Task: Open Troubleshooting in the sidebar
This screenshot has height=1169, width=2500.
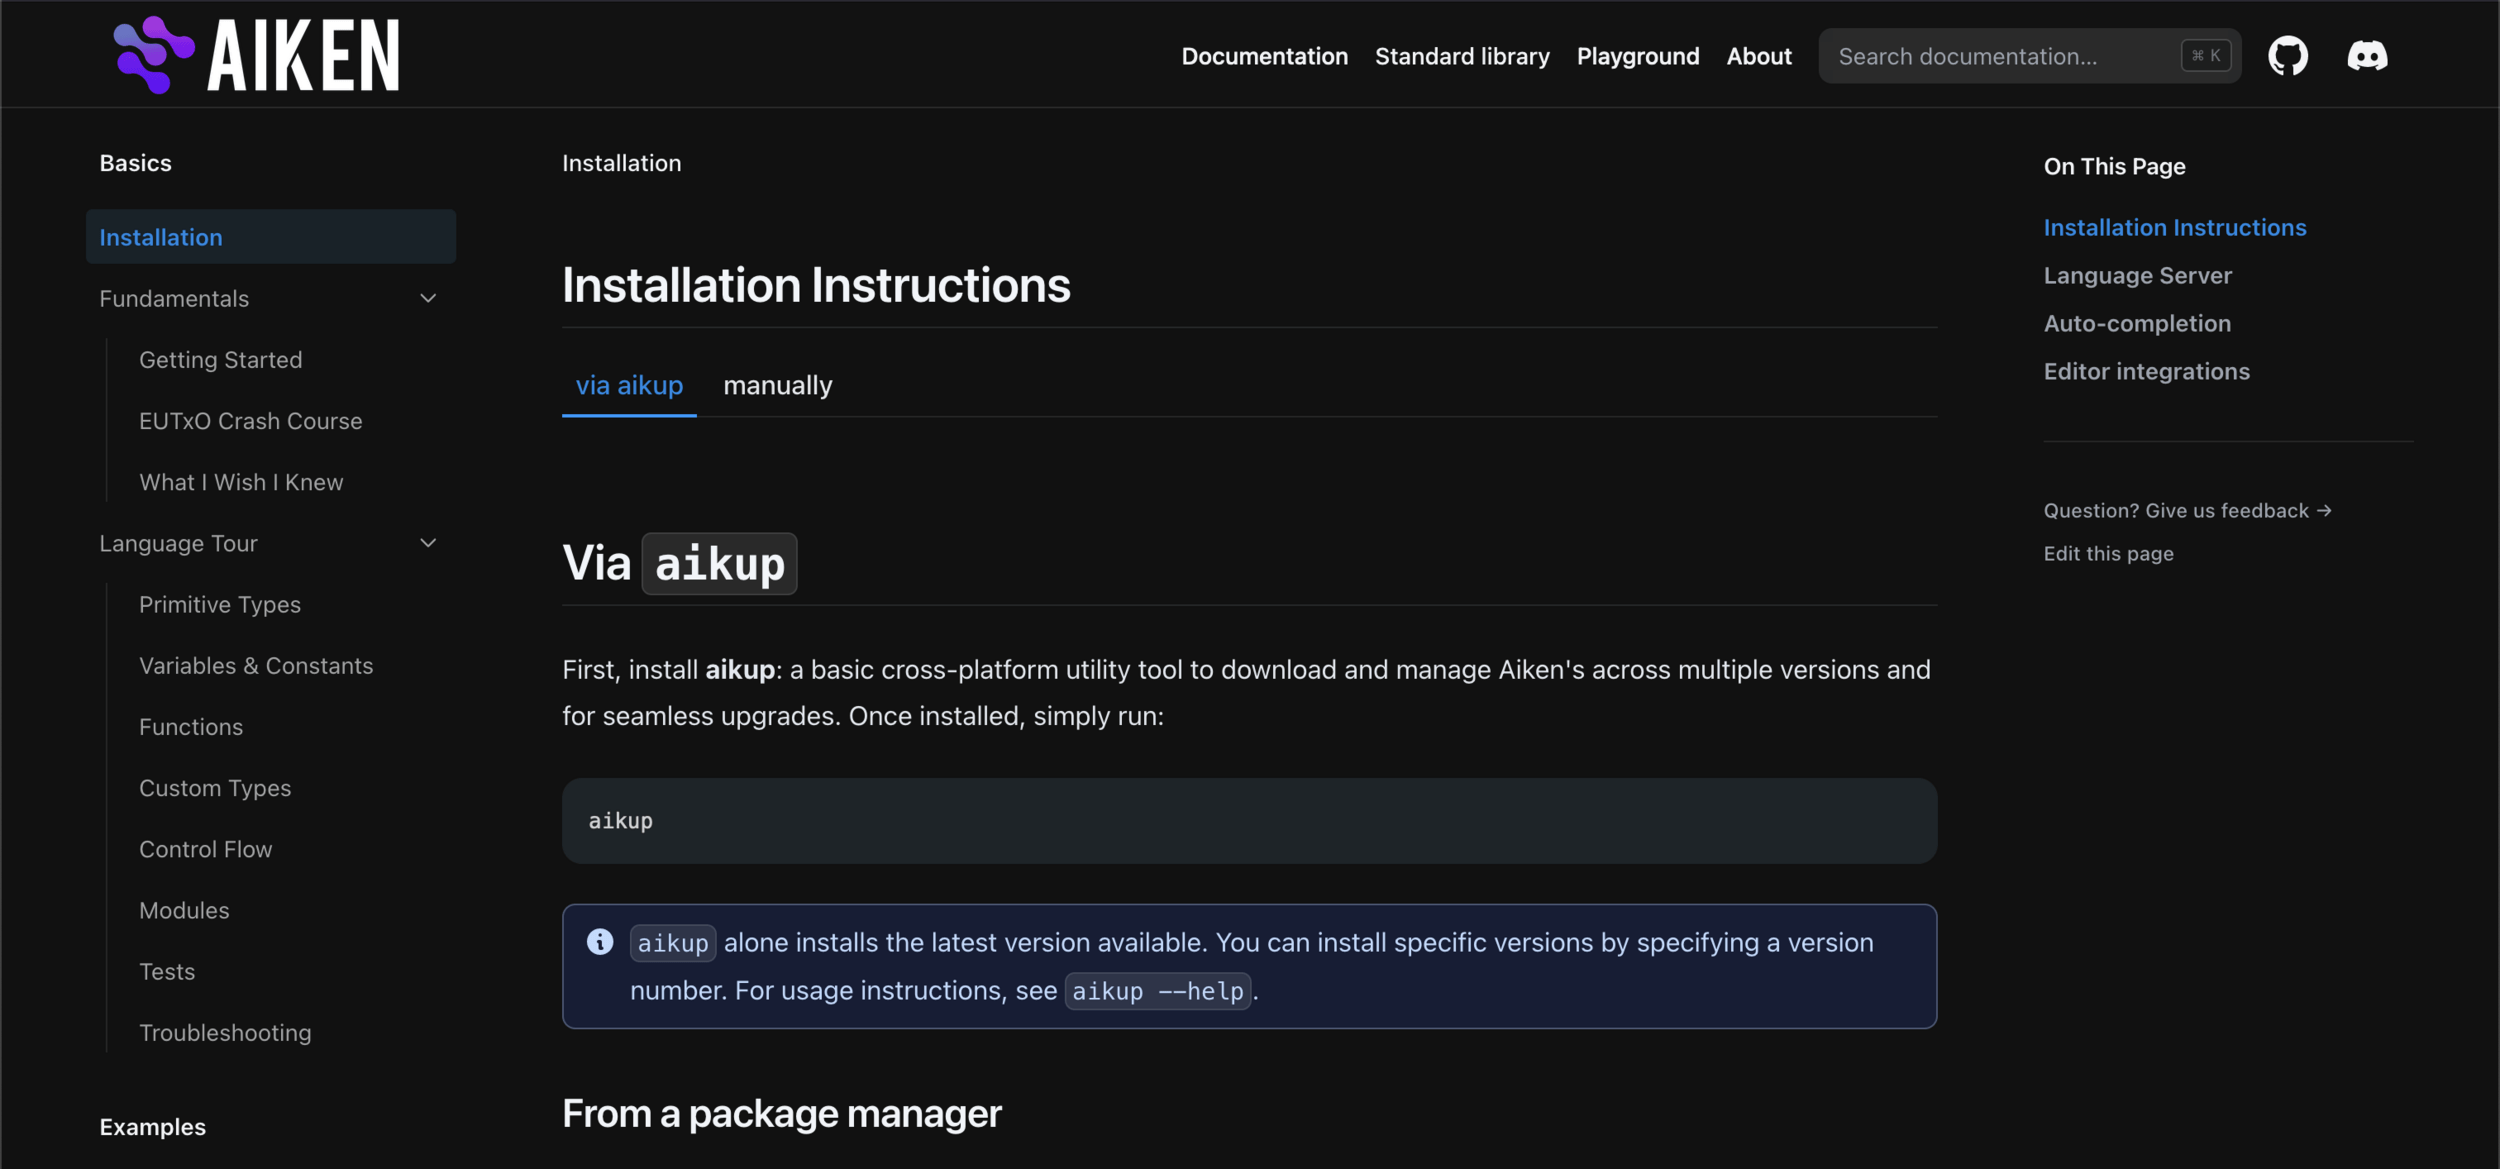Action: pos(225,1032)
